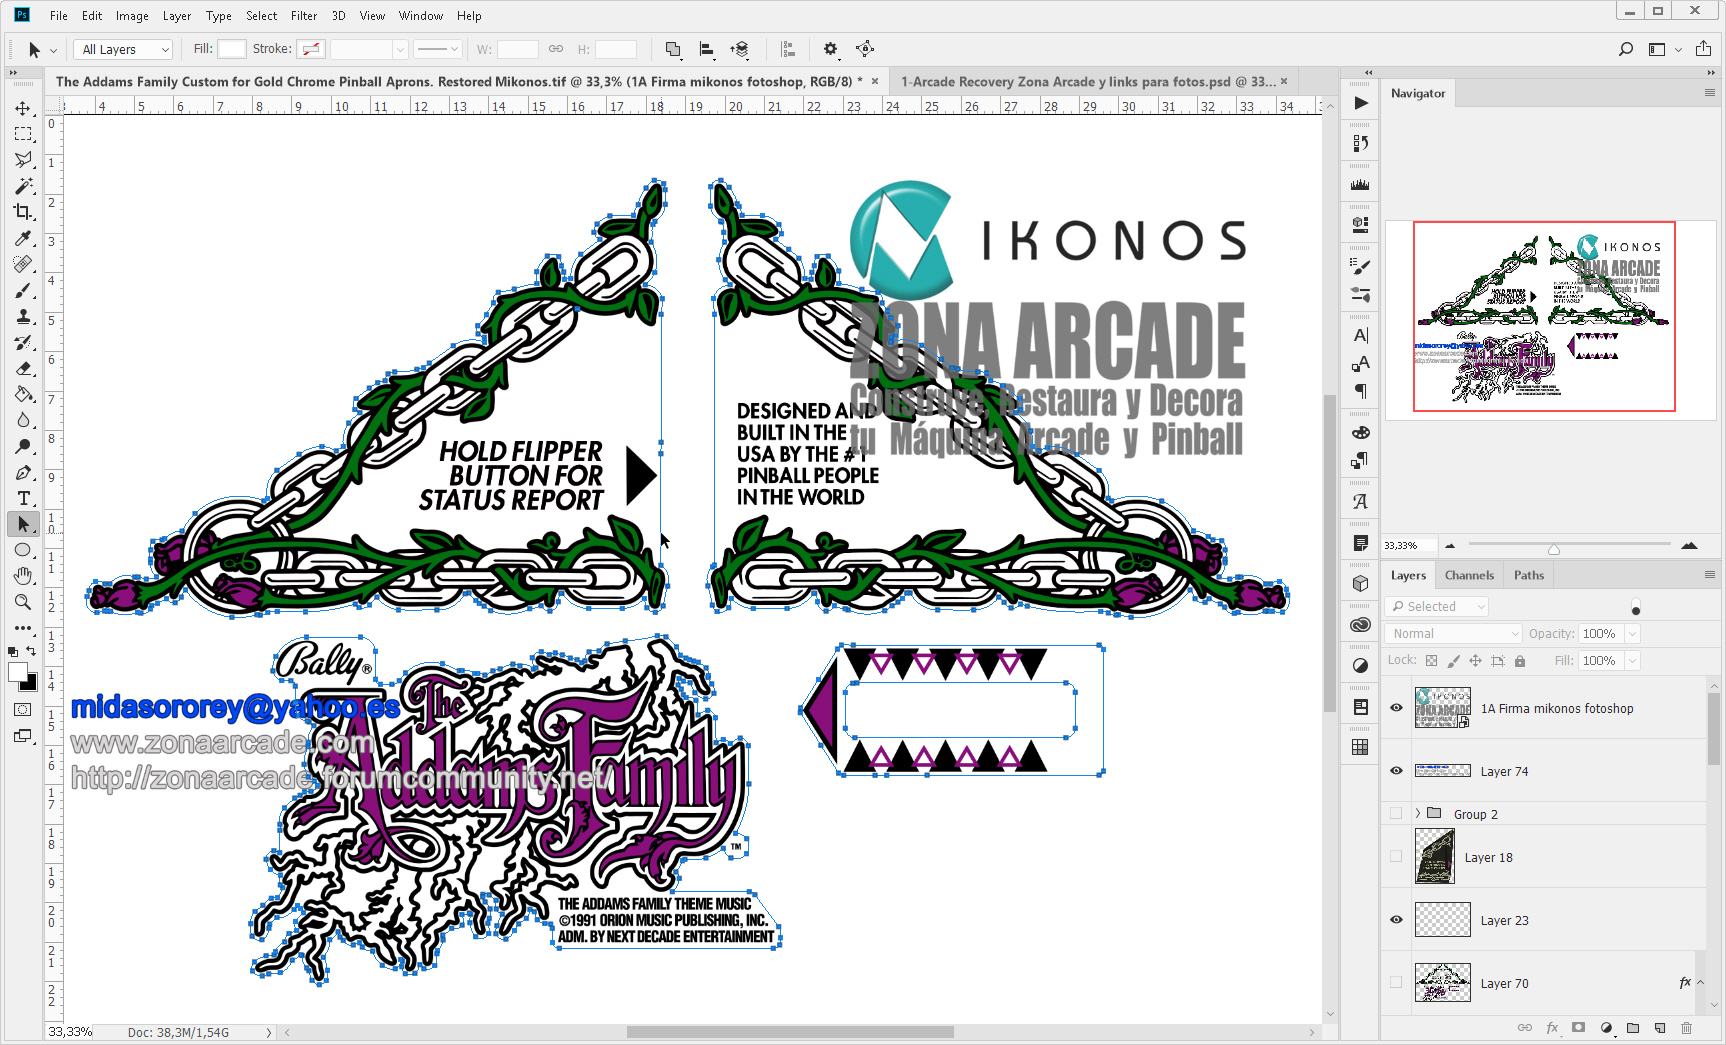Click the Create new layer icon

tap(1660, 1027)
